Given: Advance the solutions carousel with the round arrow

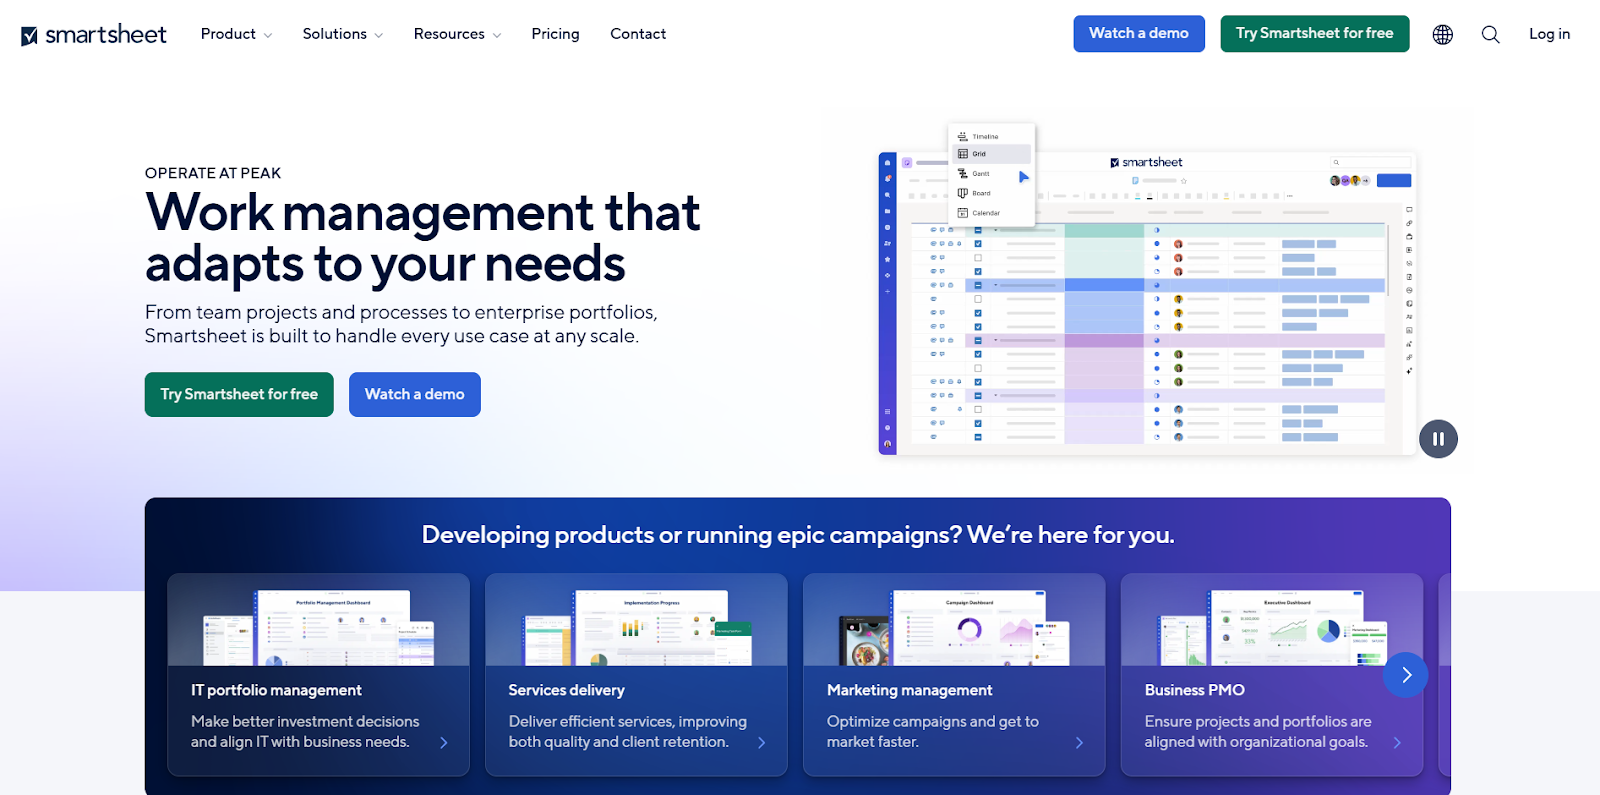Looking at the screenshot, I should (x=1406, y=675).
